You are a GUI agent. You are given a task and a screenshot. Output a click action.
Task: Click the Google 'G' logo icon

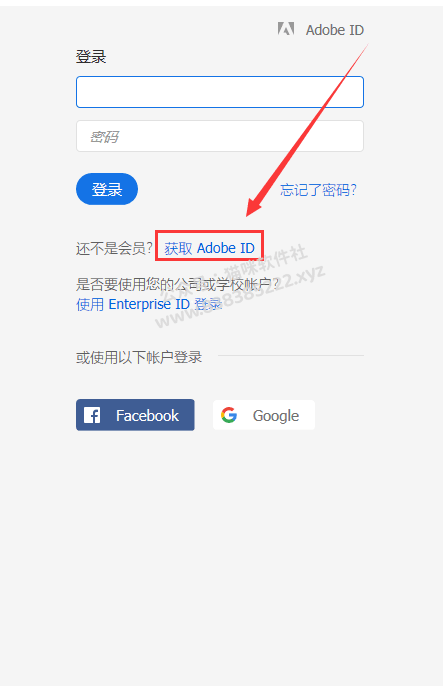(229, 415)
